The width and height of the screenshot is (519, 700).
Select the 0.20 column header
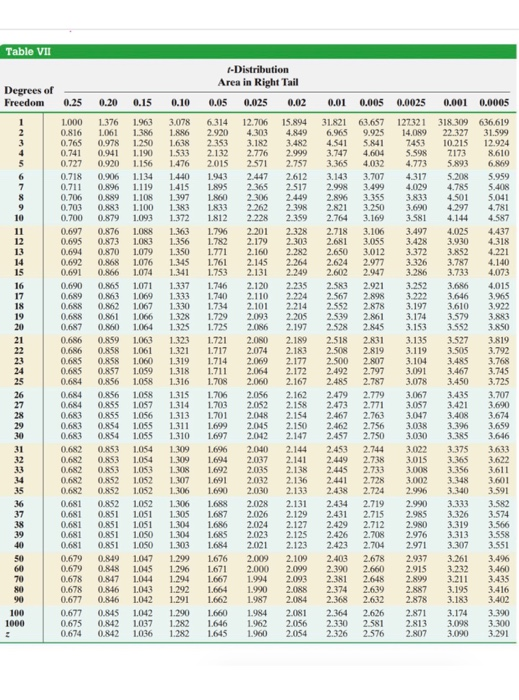pyautogui.click(x=108, y=103)
